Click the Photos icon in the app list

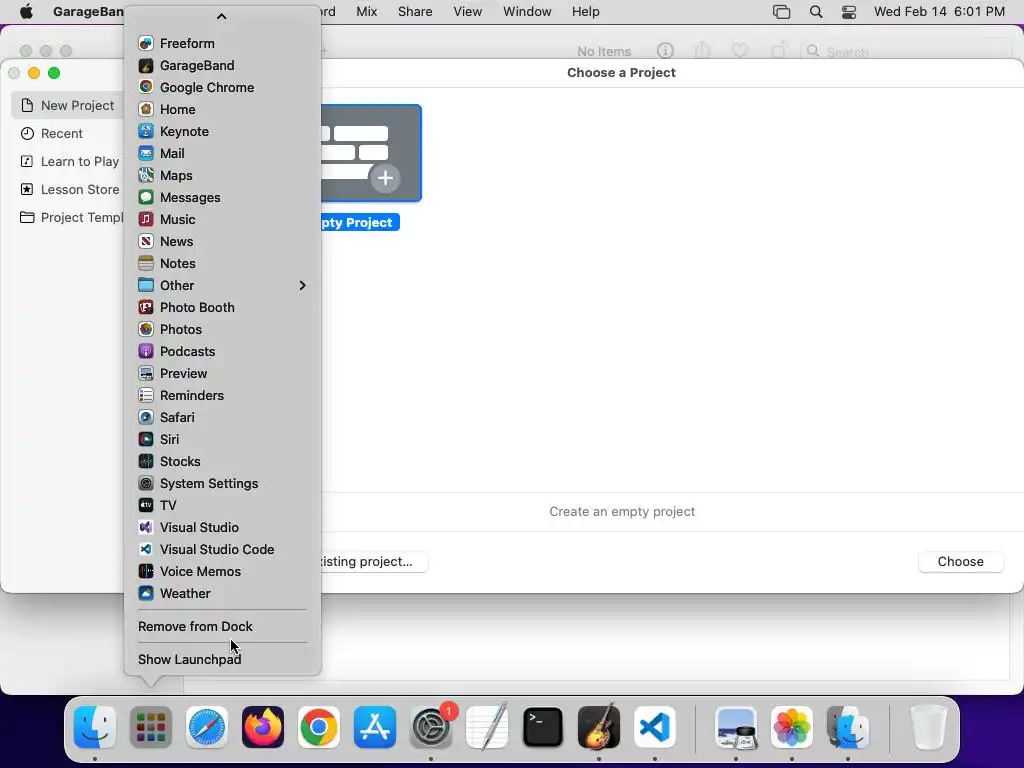pyautogui.click(x=146, y=329)
